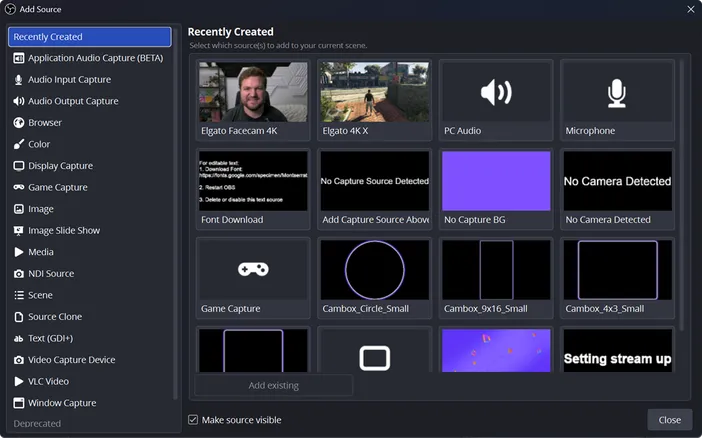Click the Browser globe icon

point(18,123)
